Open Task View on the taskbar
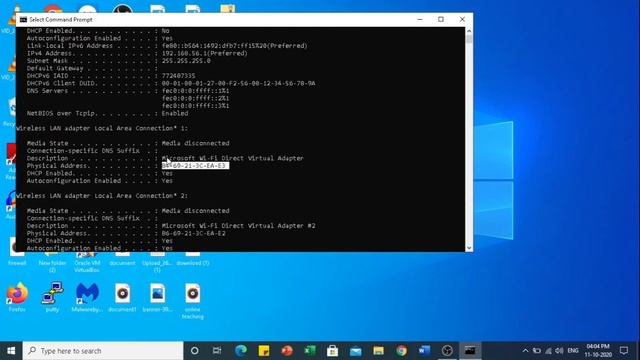The width and height of the screenshot is (640, 360). (x=217, y=351)
